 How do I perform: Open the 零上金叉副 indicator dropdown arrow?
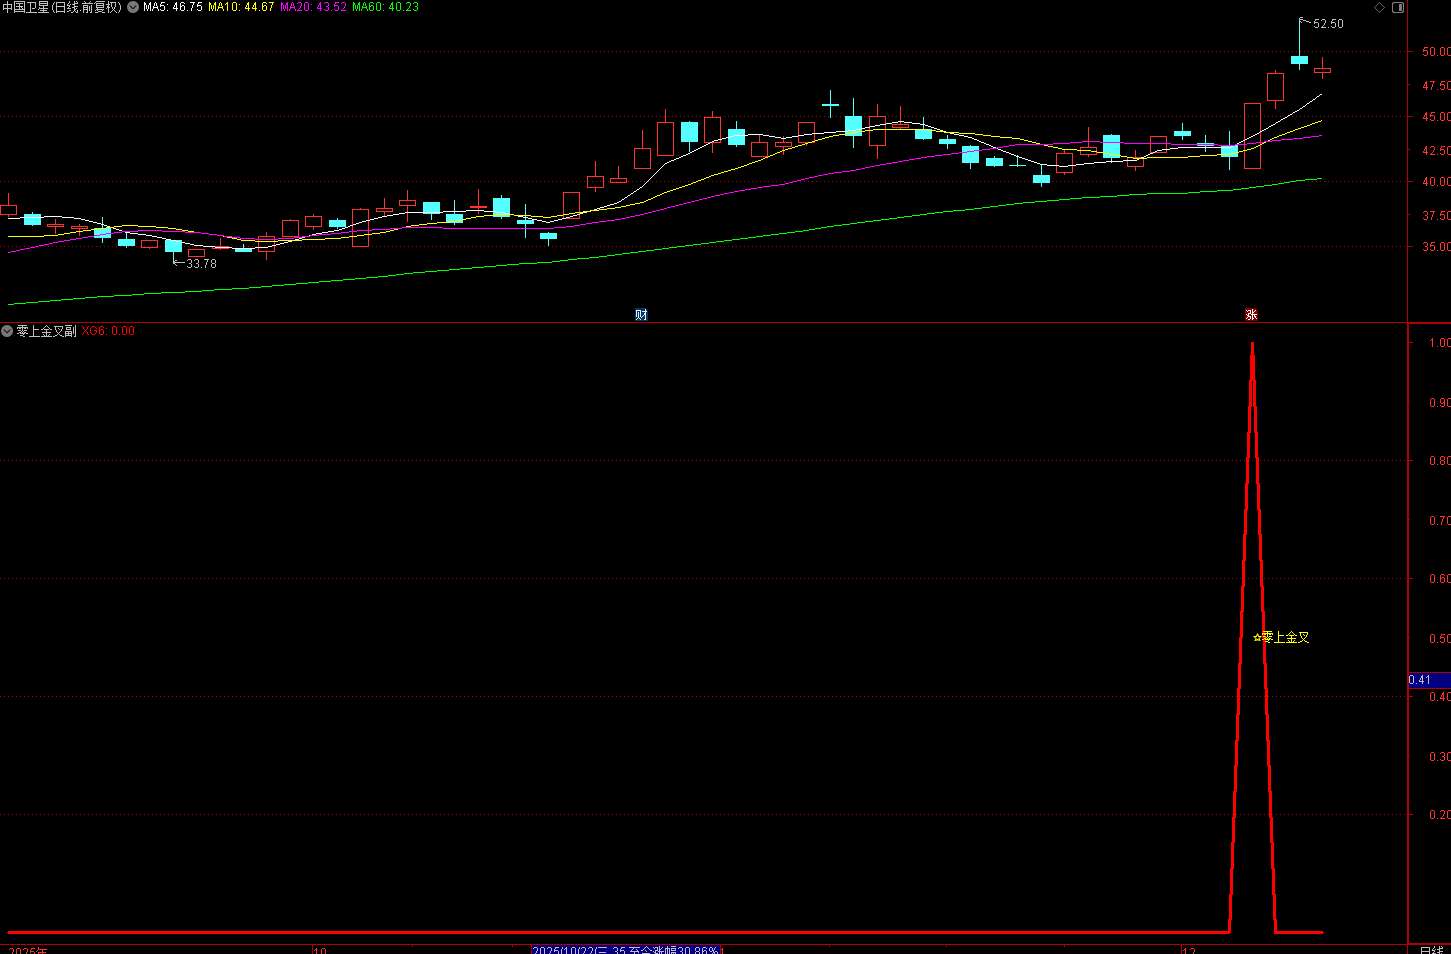click(7, 331)
